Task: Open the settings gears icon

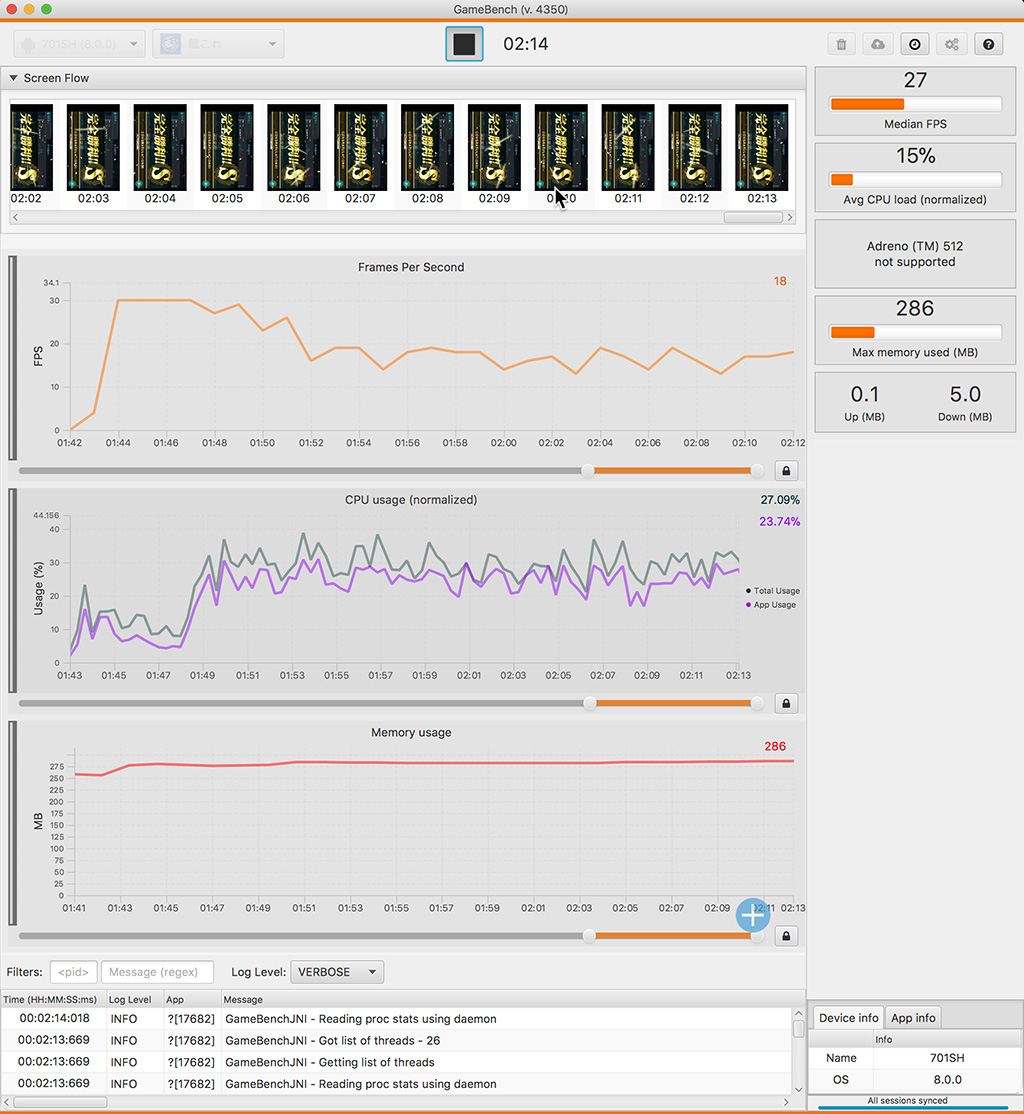Action: point(951,44)
